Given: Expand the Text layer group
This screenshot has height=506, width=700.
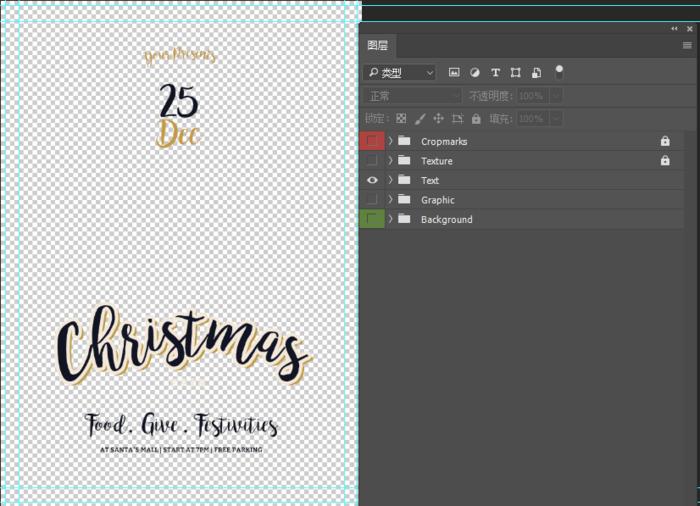Looking at the screenshot, I should [x=391, y=180].
